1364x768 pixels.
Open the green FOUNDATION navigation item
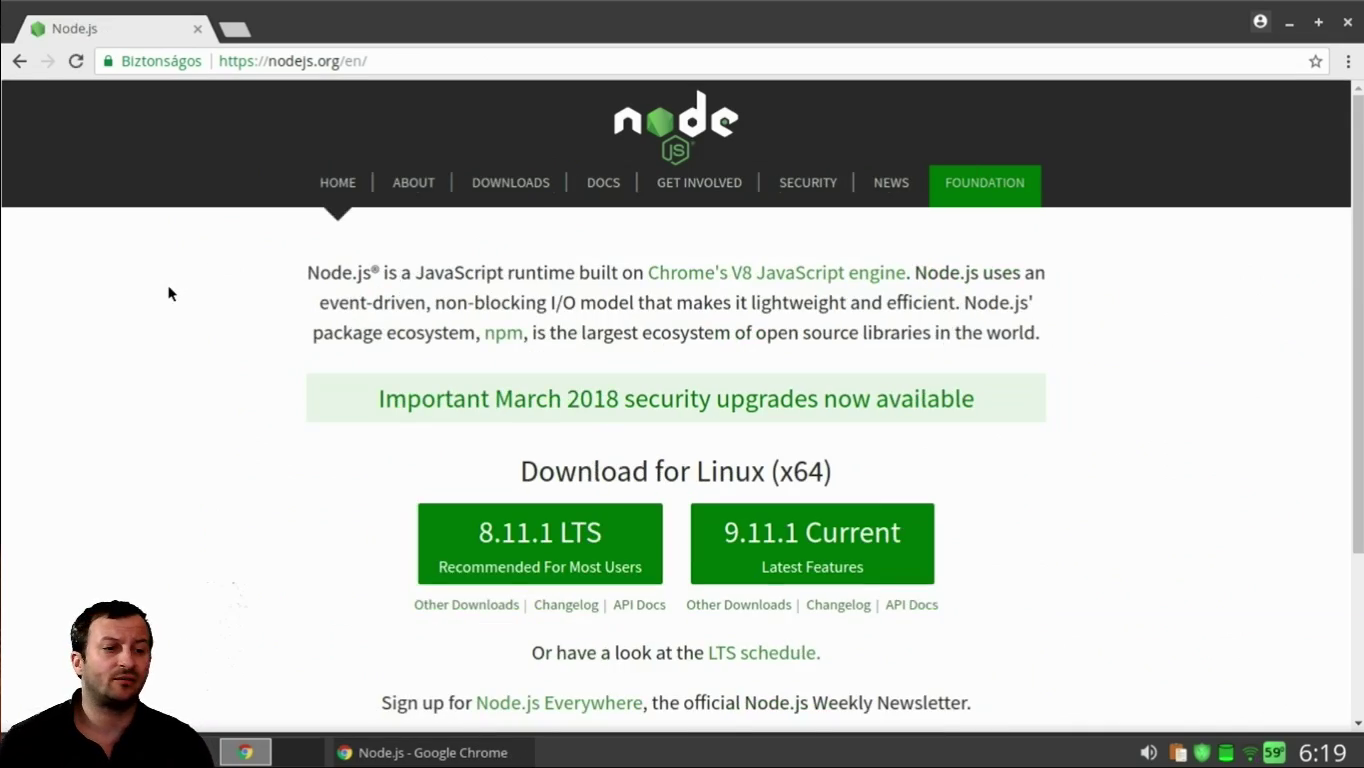985,186
